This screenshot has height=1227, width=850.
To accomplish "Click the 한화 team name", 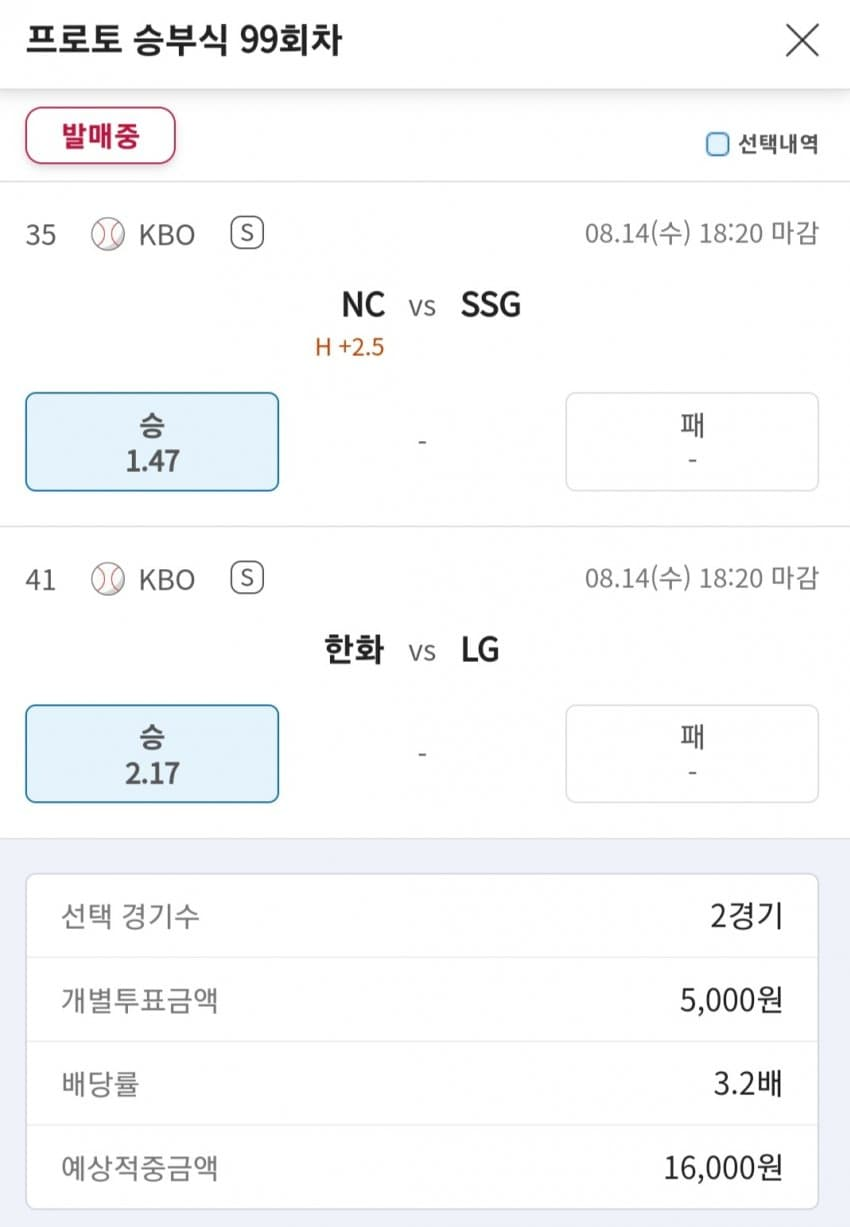I will click(354, 651).
